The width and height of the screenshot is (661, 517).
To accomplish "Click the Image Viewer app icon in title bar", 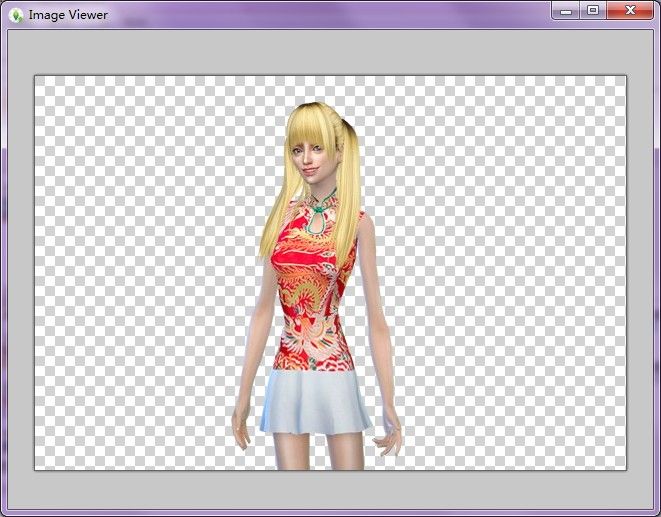I will click(16, 16).
